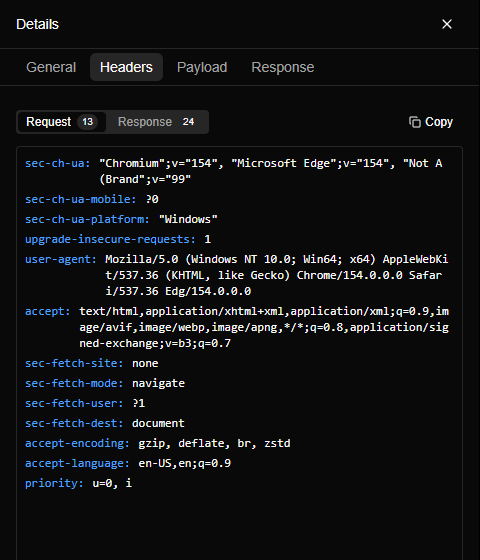Open the top Response tab

pos(283,67)
